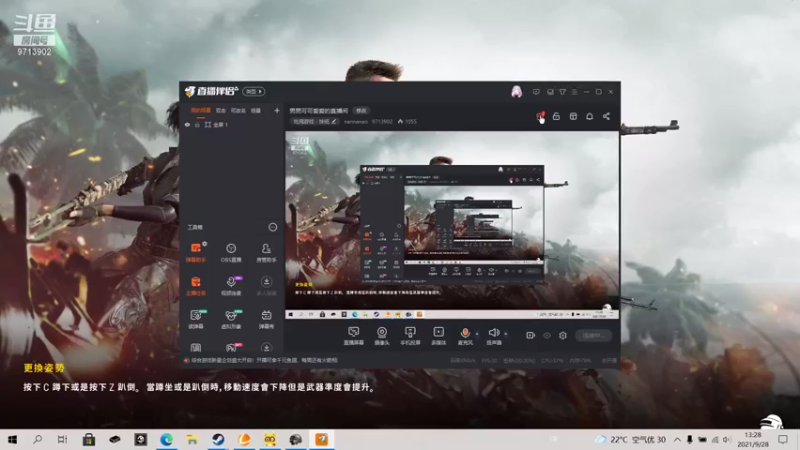
Task: Open Steam from taskbar
Action: (x=218, y=439)
